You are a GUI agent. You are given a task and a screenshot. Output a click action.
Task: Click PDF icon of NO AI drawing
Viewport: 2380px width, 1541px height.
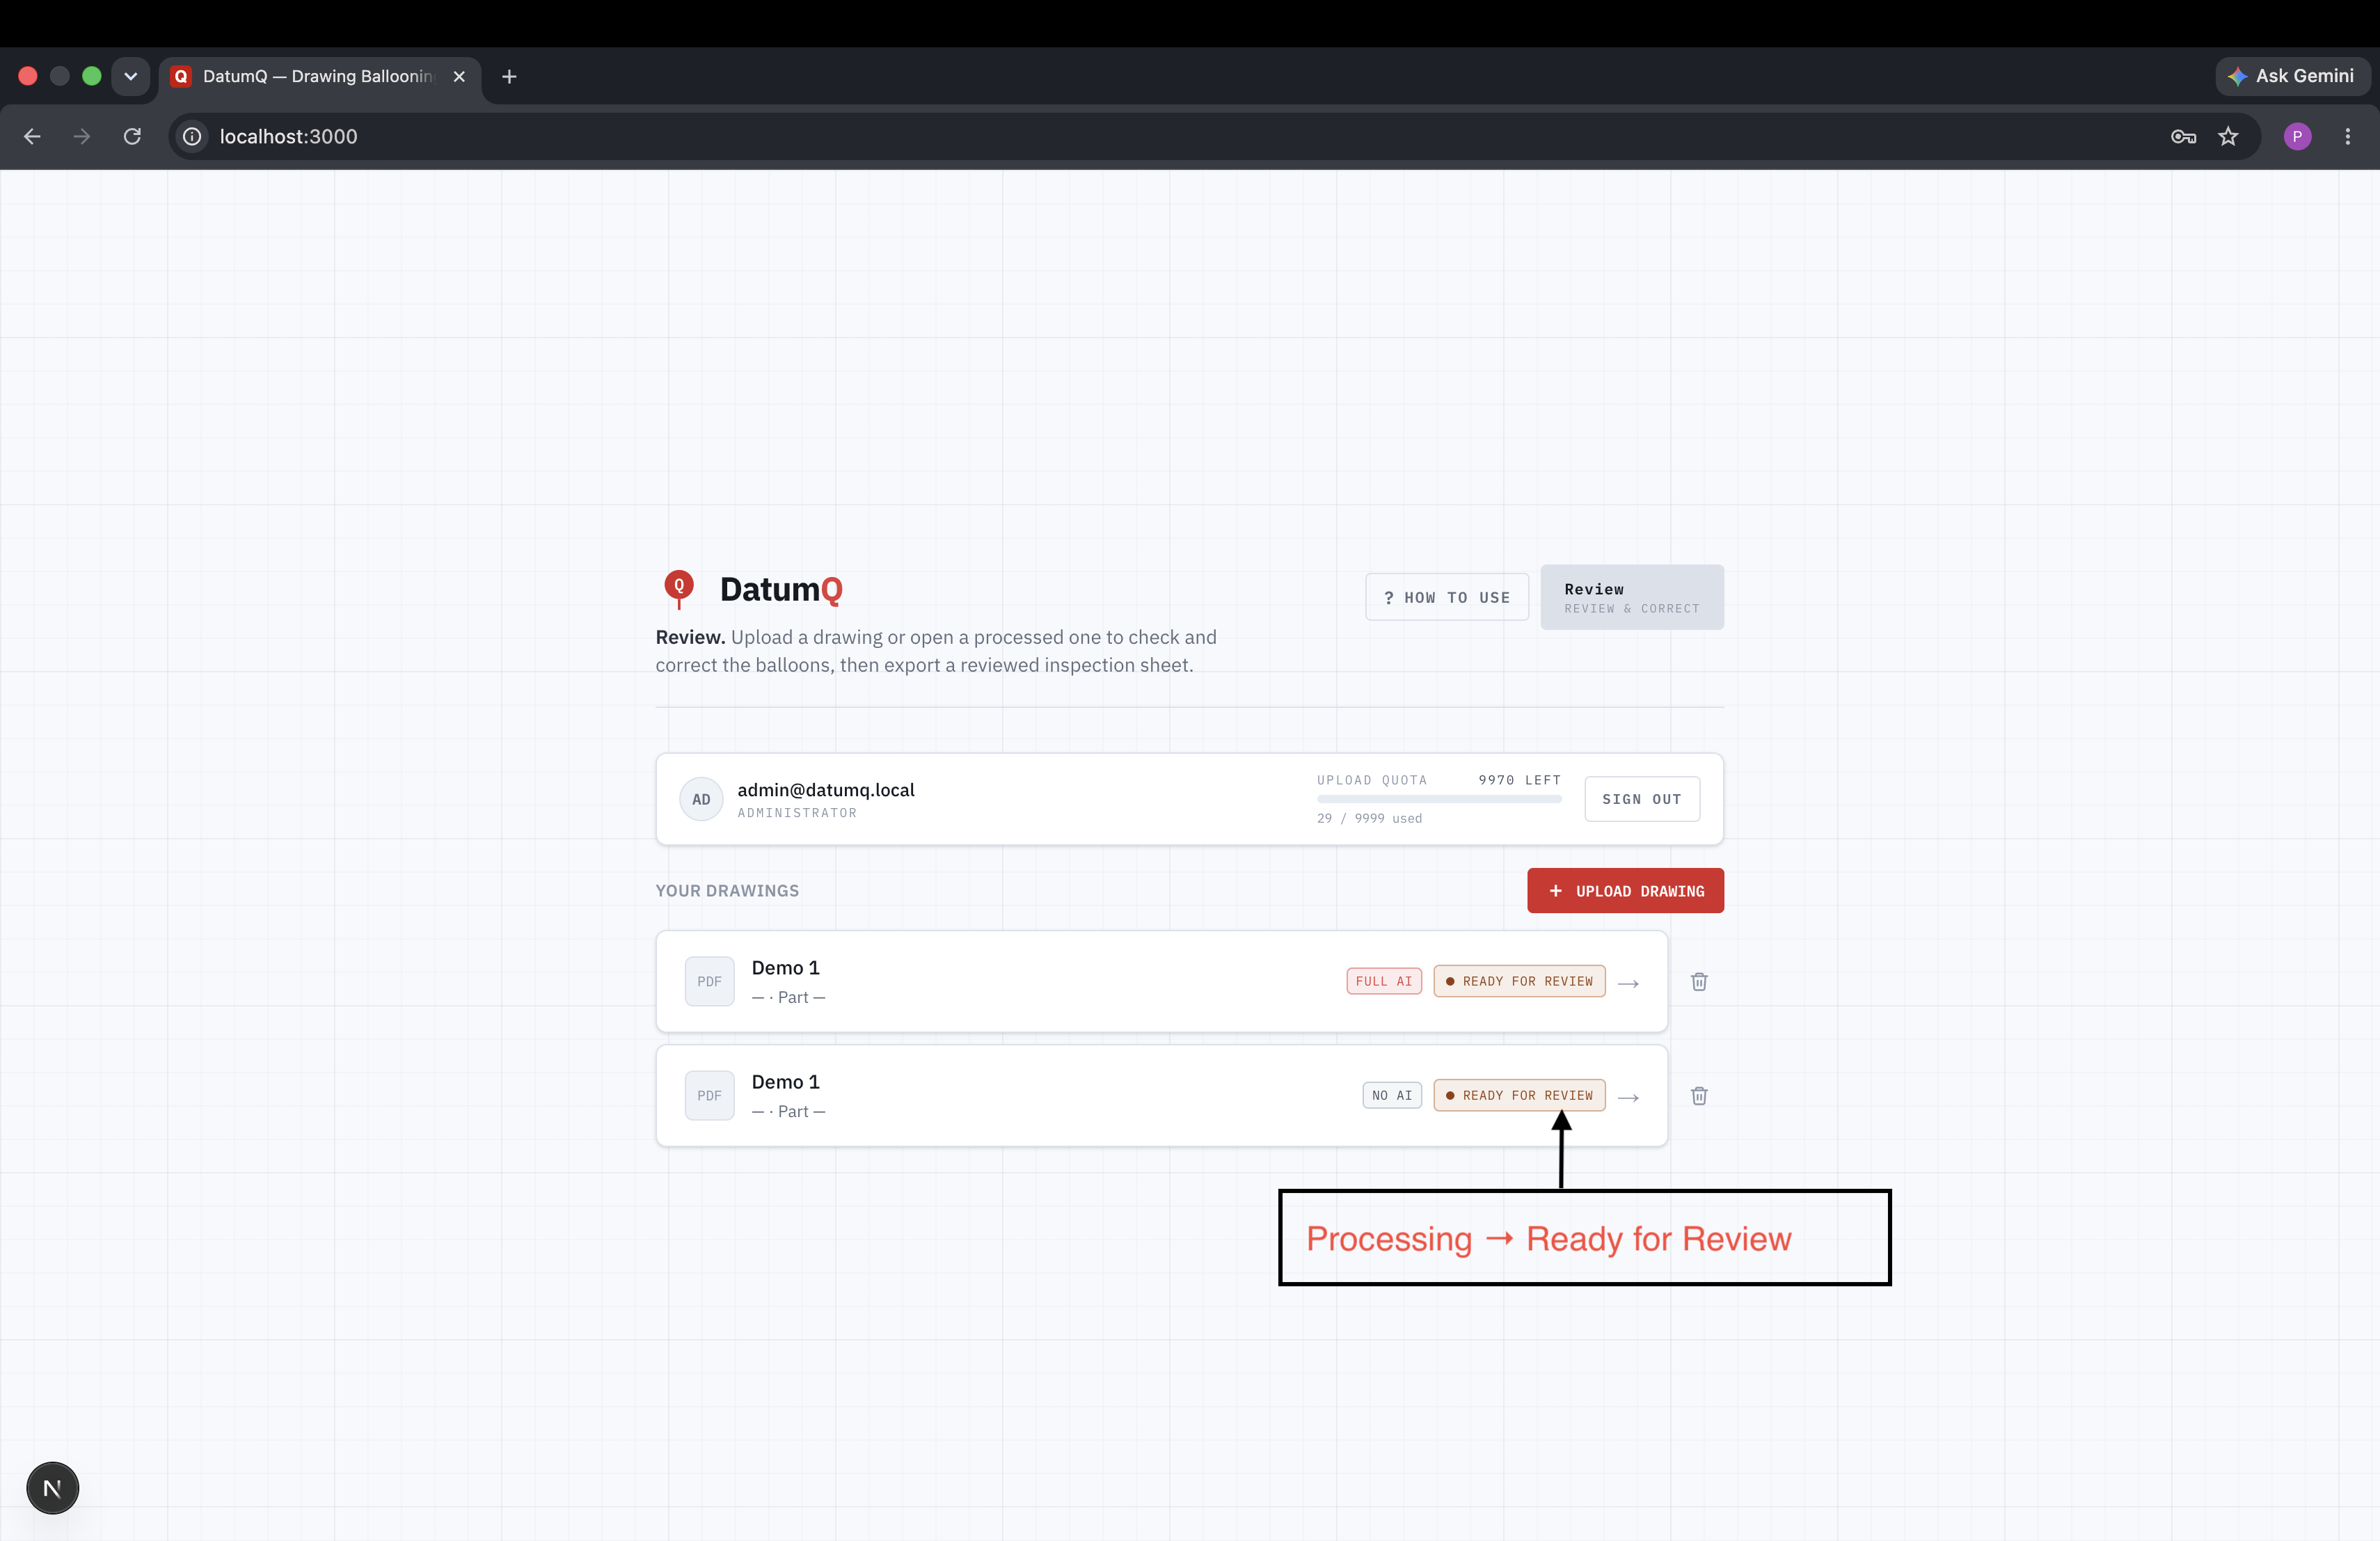tap(709, 1096)
